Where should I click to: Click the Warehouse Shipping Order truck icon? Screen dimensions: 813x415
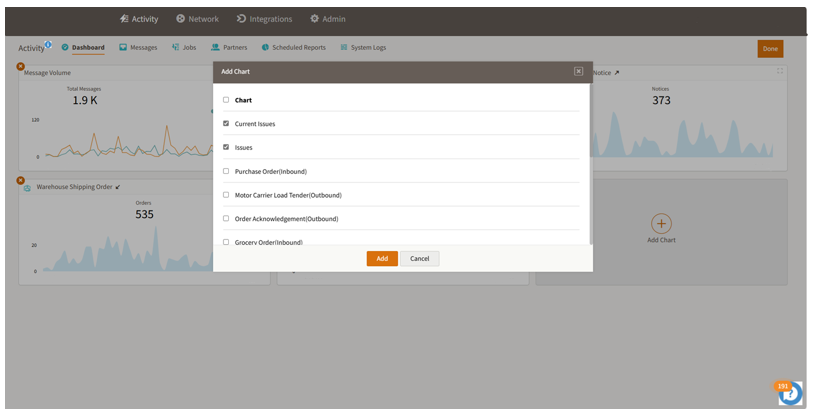click(27, 188)
